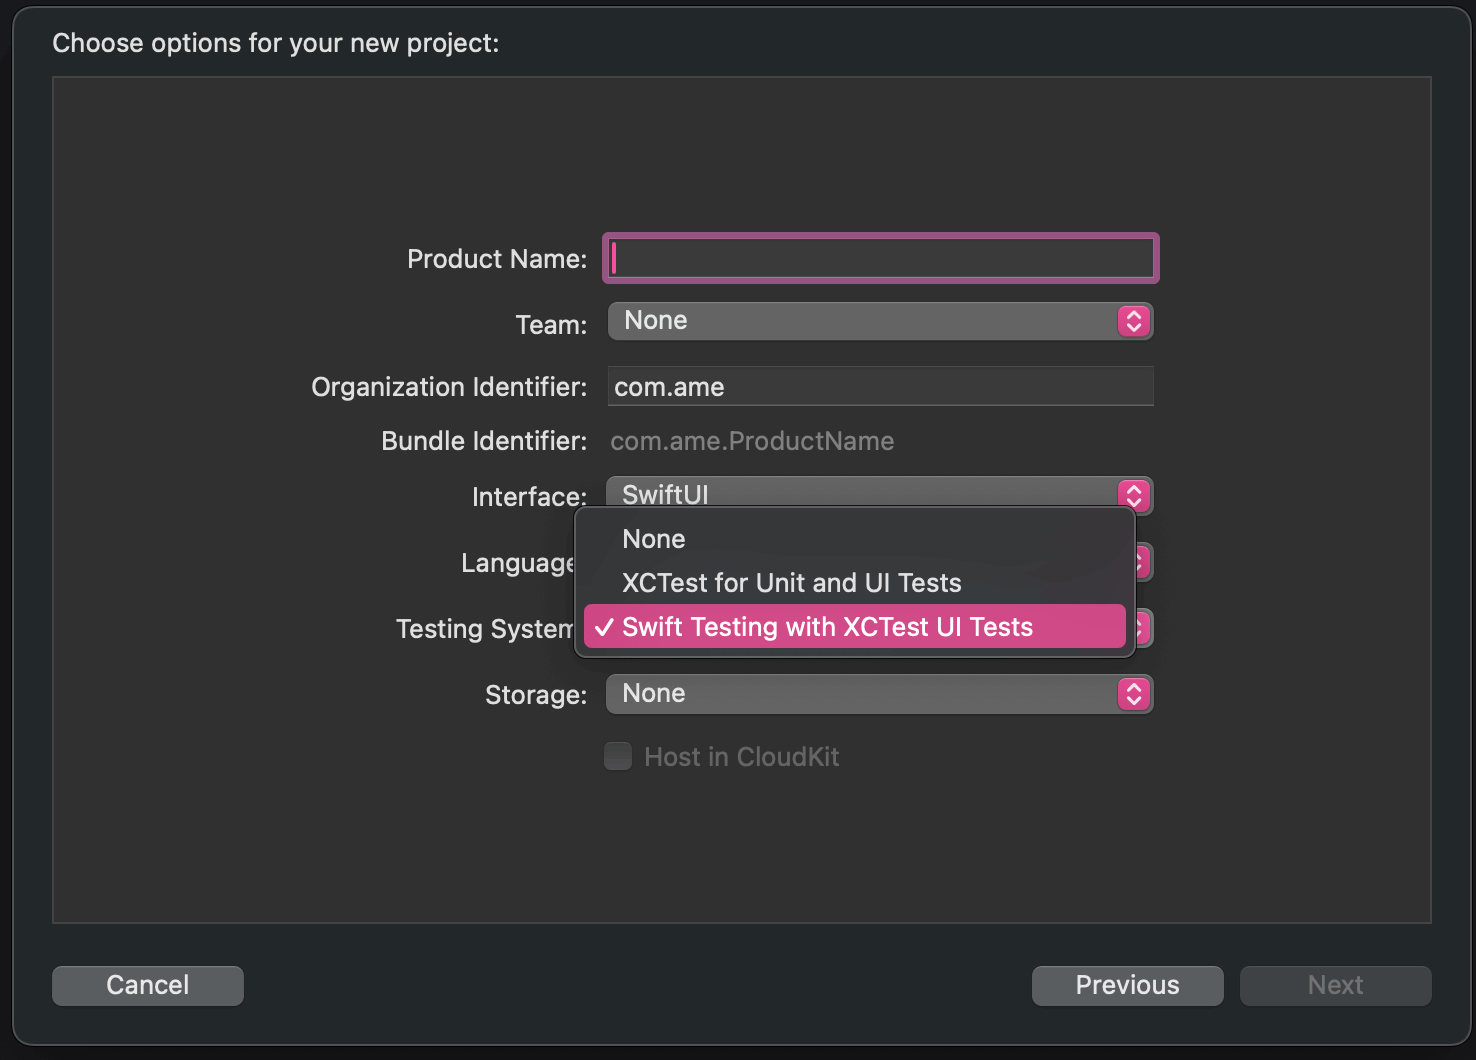The width and height of the screenshot is (1476, 1060).
Task: Click the Team dropdown stepper arrows
Action: click(1134, 321)
